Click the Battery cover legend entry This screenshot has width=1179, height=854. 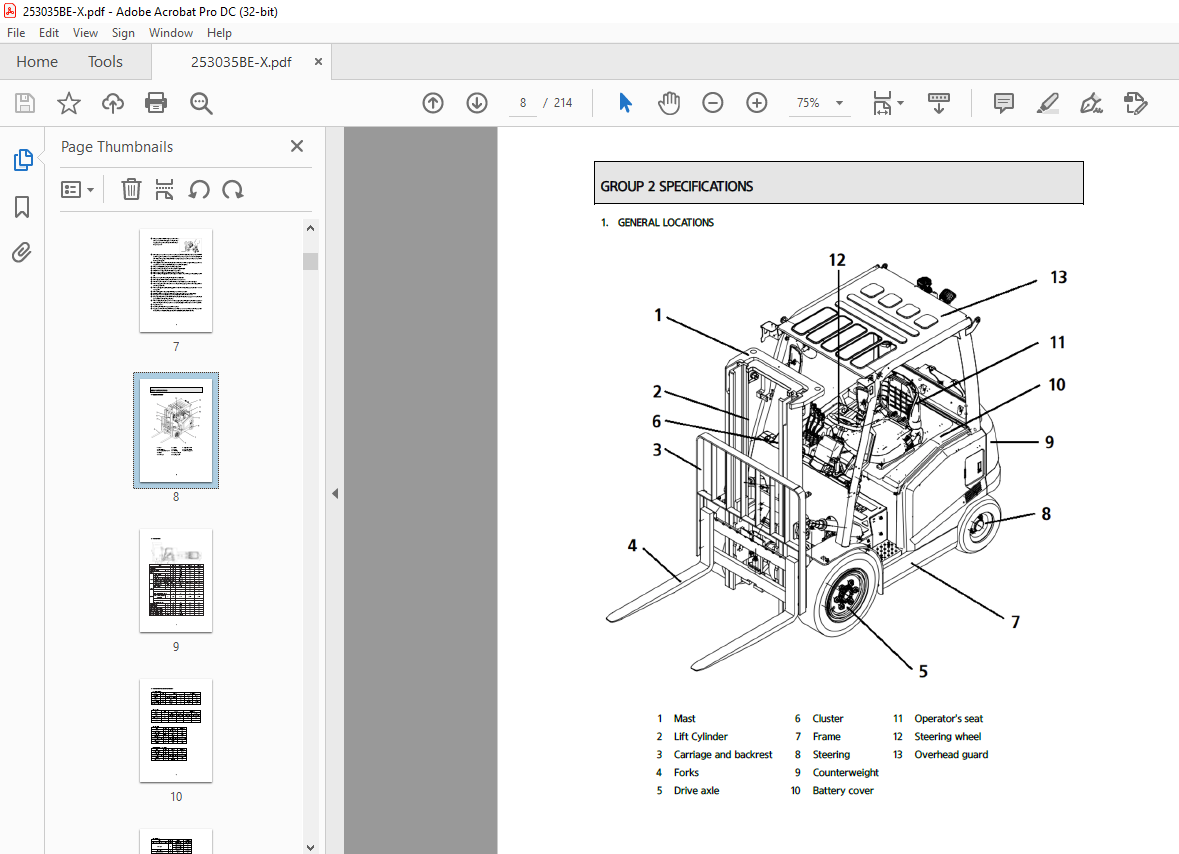tap(843, 791)
